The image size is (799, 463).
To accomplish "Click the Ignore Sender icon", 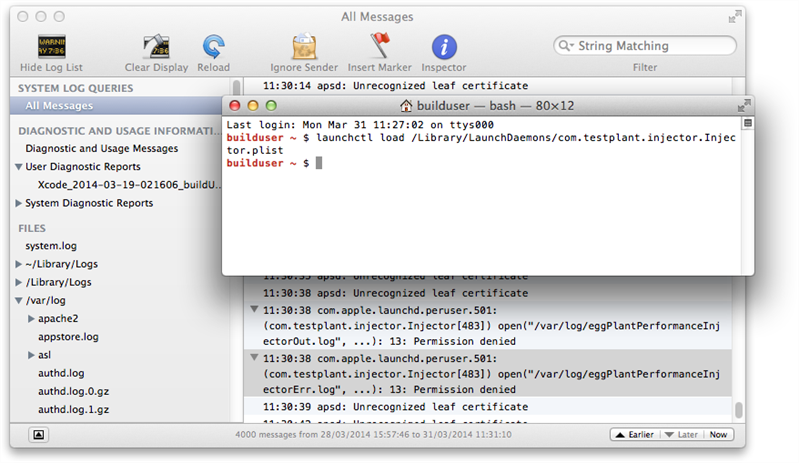I will (304, 46).
